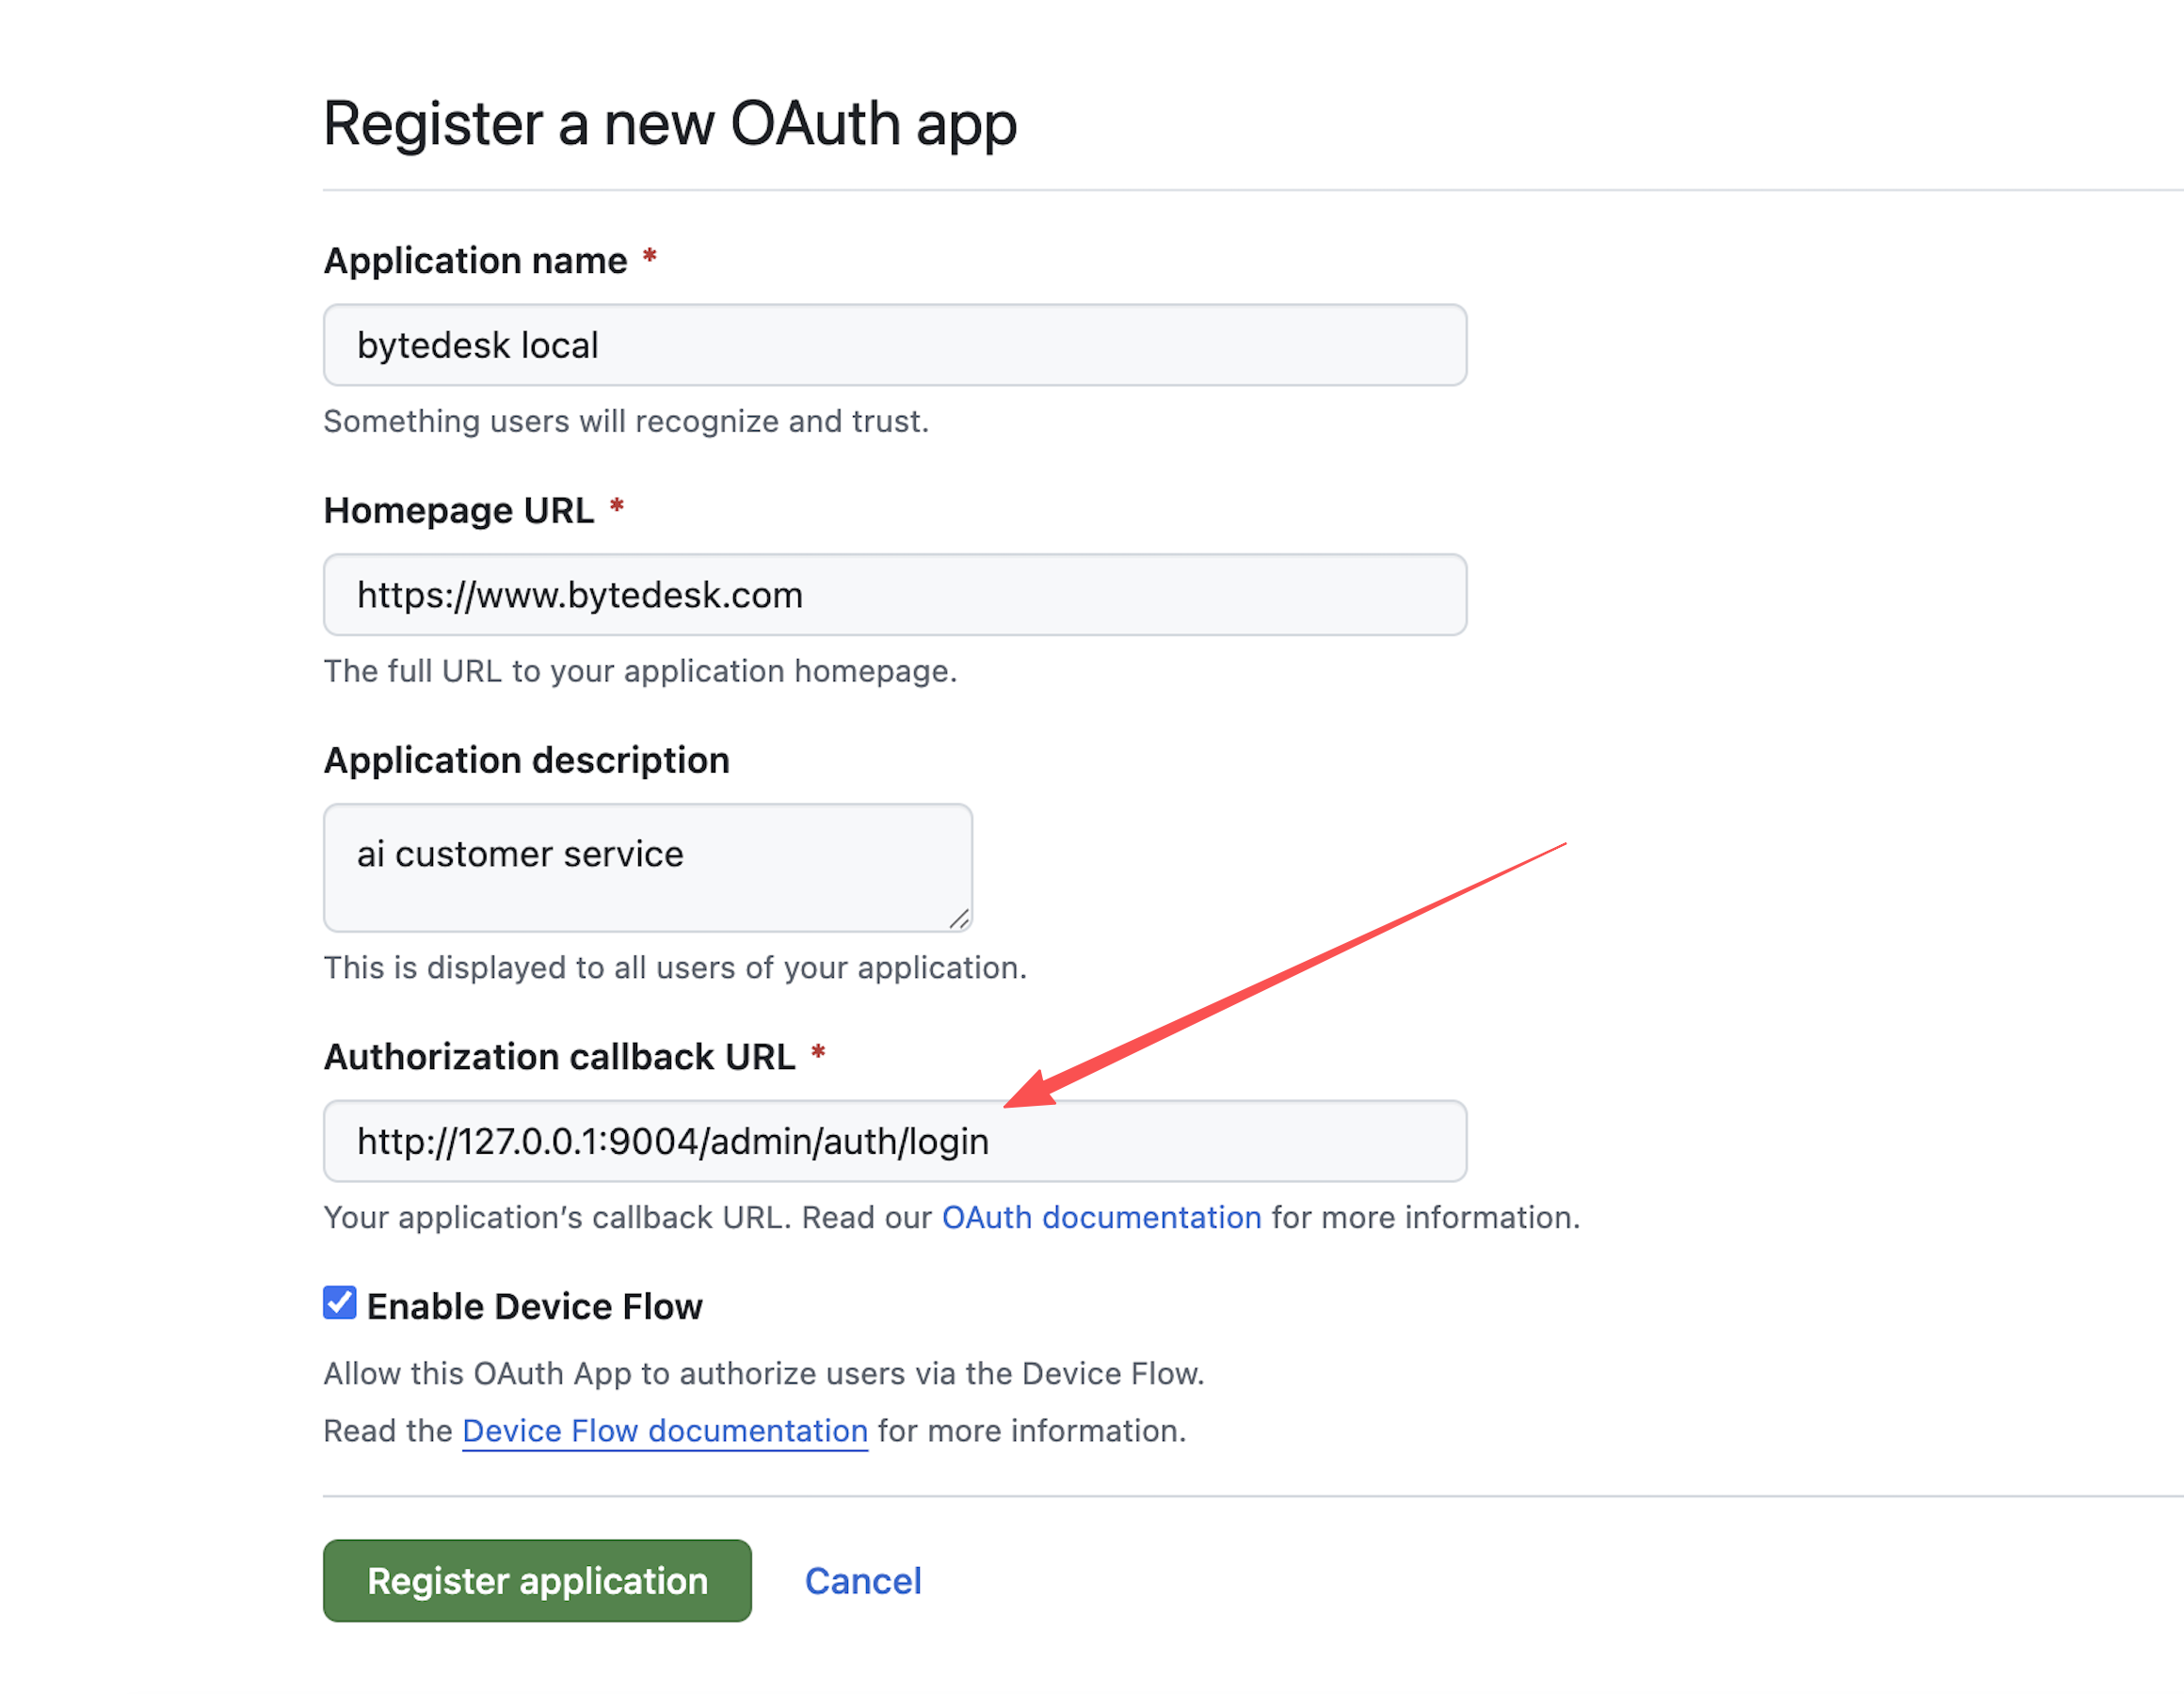2184x1694 pixels.
Task: Click the asterisk beside Authorization callback URL
Action: click(818, 1053)
